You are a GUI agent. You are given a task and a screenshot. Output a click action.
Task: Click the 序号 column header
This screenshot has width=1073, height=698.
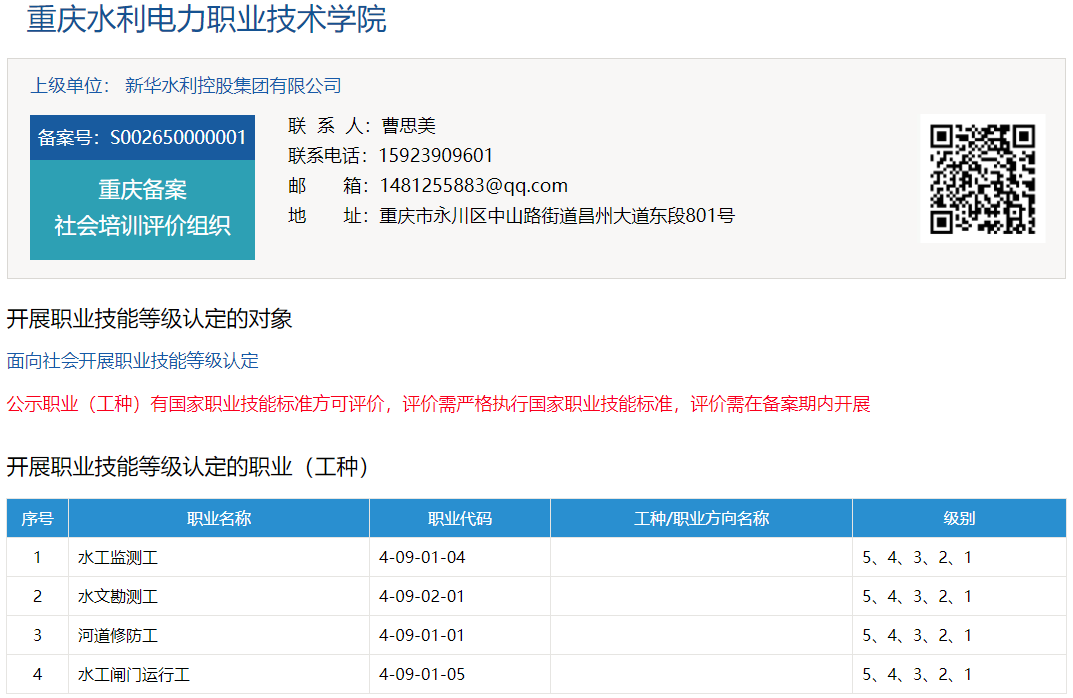click(x=37, y=518)
